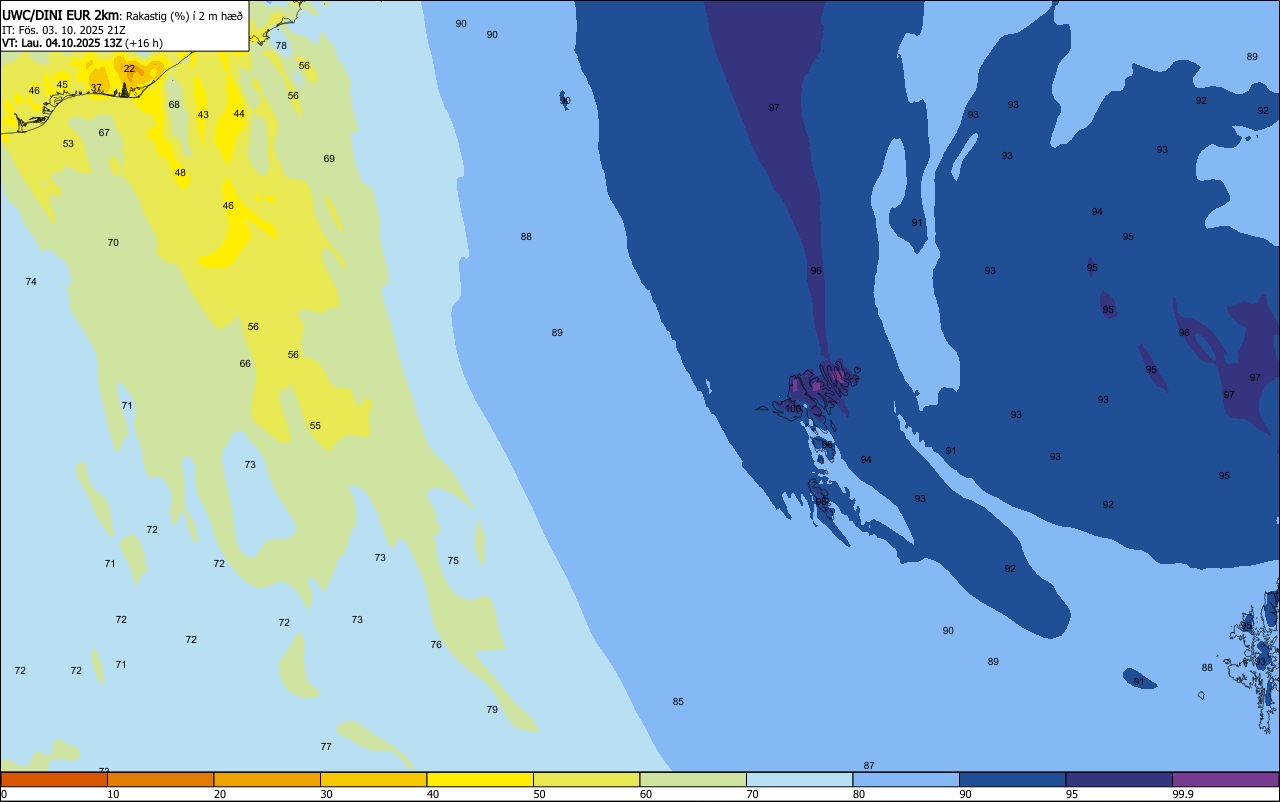The width and height of the screenshot is (1280, 802).
Task: Click the map value "66"
Action: 245,364
